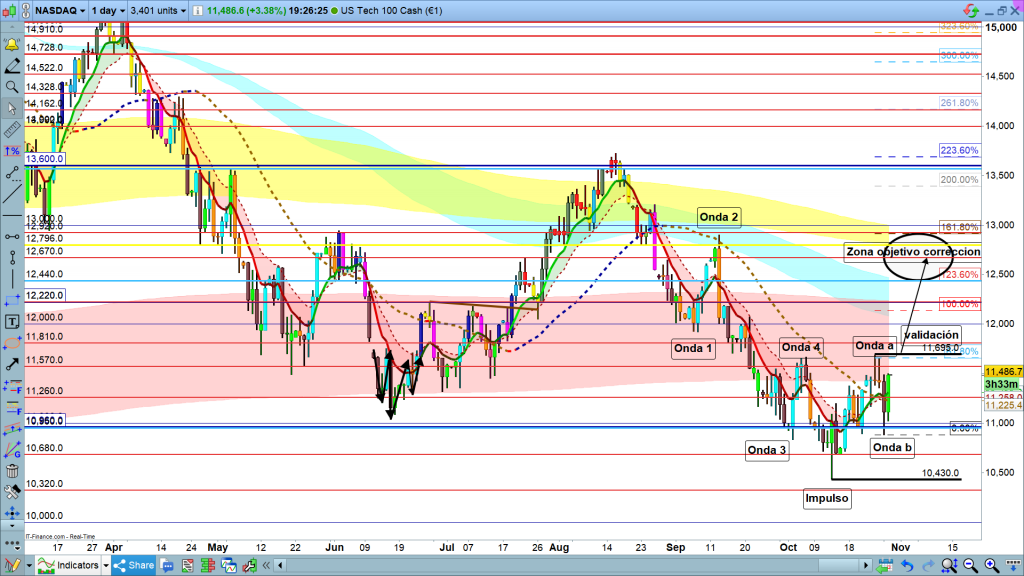Select the percent measurement tool
This screenshot has height=576, width=1024.
point(11,151)
